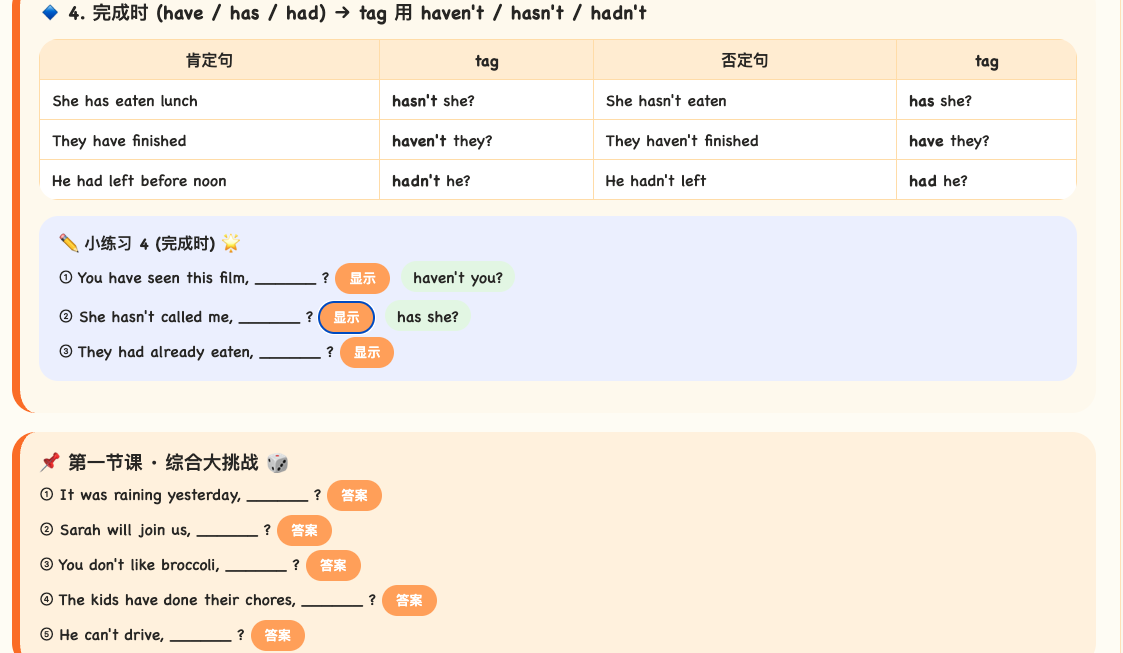Click table cell 'They haven't finished'

(x=745, y=140)
